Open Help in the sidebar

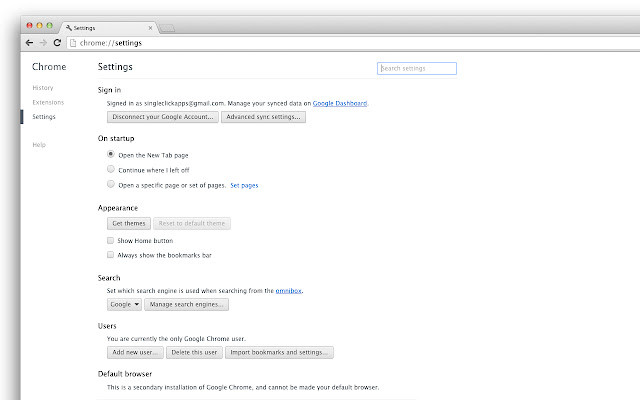click(x=39, y=145)
